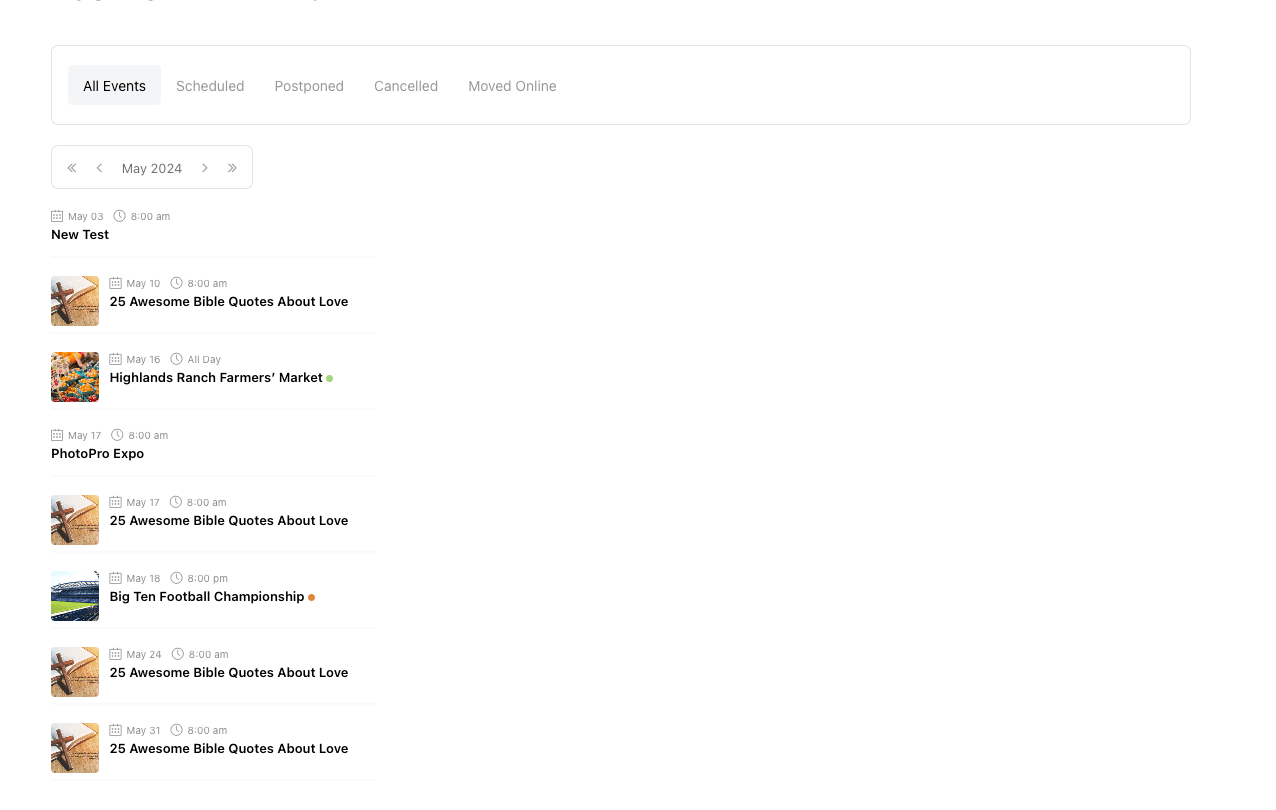Switch to the Scheduled filter tab
The width and height of the screenshot is (1276, 810).
(x=210, y=86)
